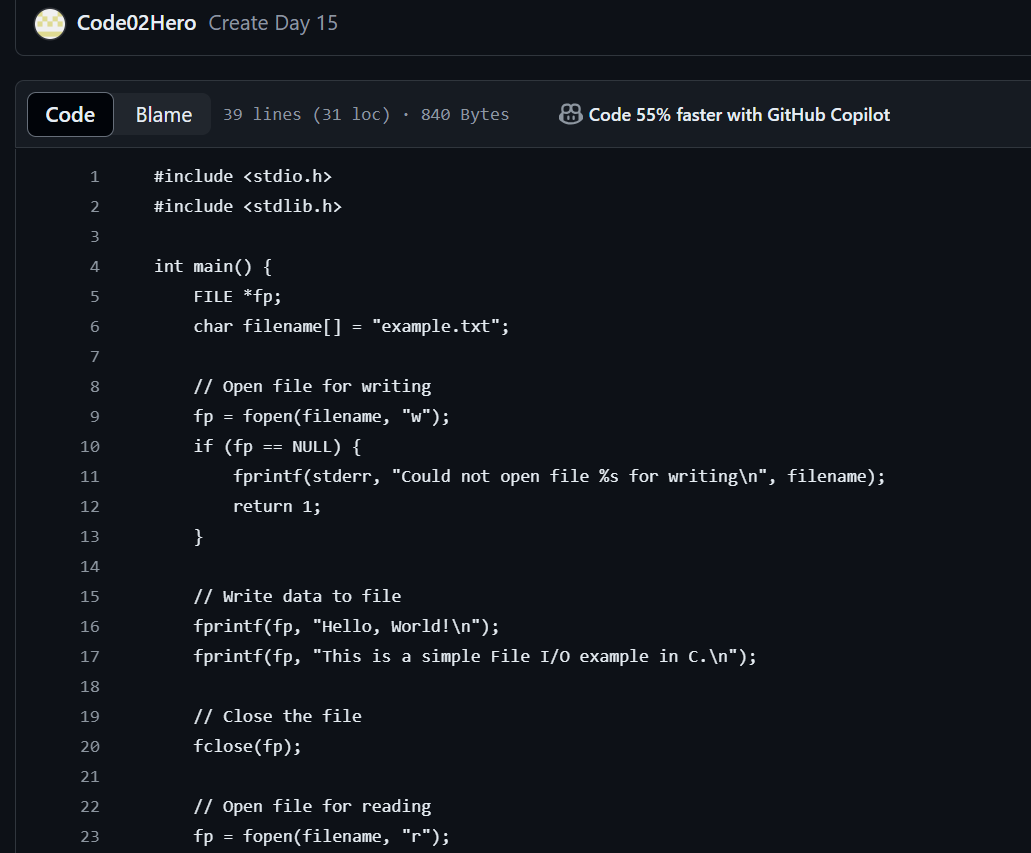Click the 'FILE *fp;' declaration
This screenshot has height=853, width=1031.
tap(237, 297)
